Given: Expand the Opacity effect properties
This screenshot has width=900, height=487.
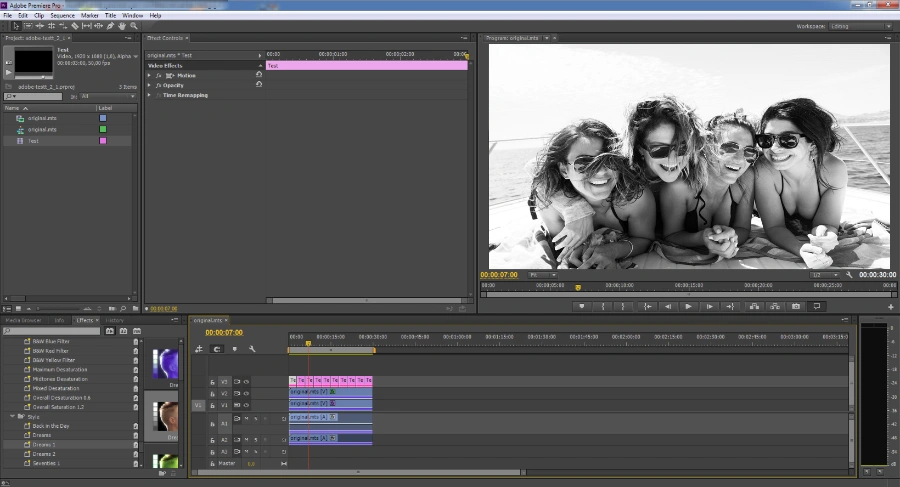Looking at the screenshot, I should pos(149,85).
